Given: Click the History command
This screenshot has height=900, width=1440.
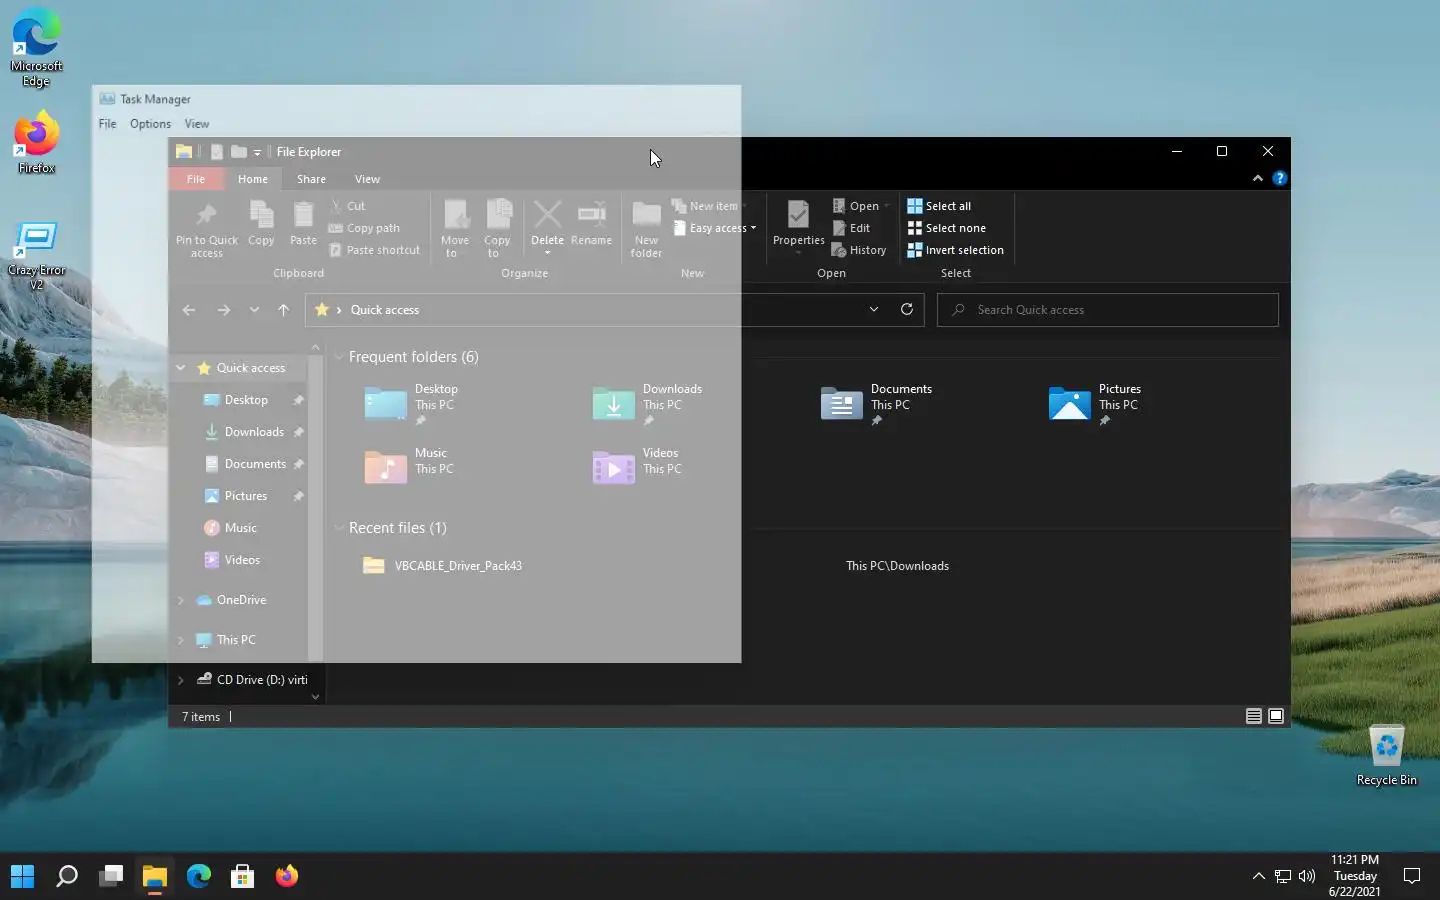Looking at the screenshot, I should [x=859, y=250].
